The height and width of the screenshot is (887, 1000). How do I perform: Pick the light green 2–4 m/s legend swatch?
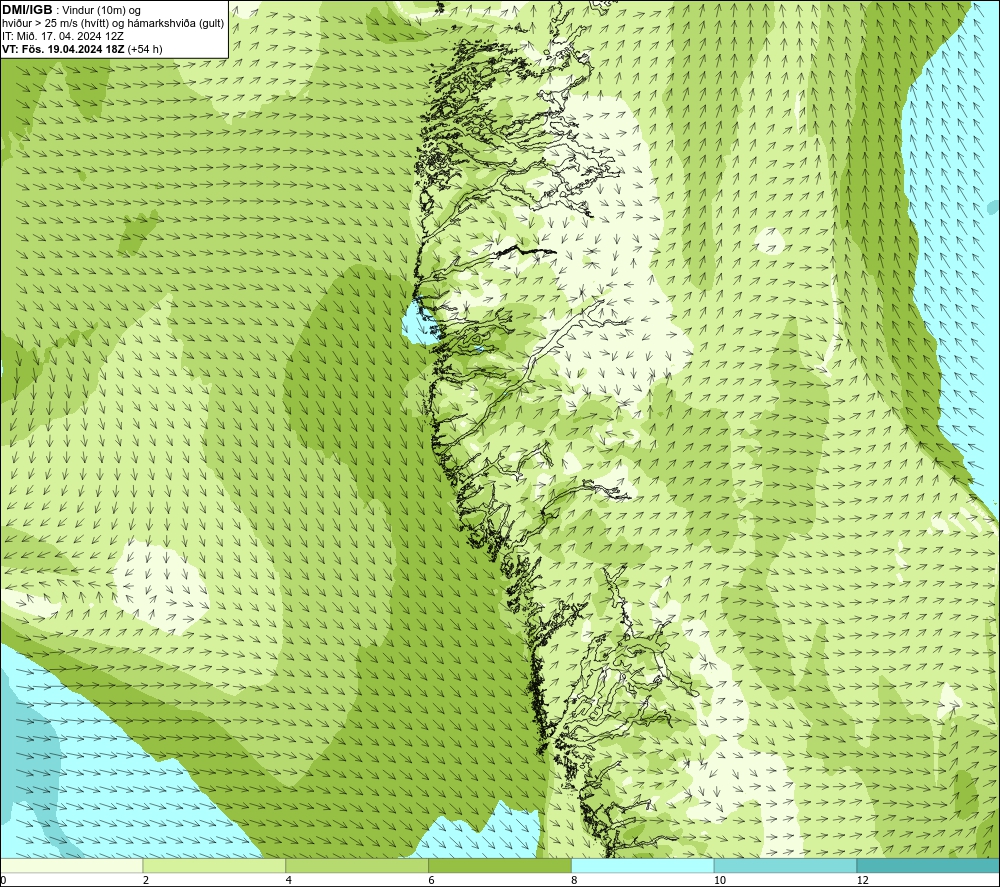click(214, 865)
